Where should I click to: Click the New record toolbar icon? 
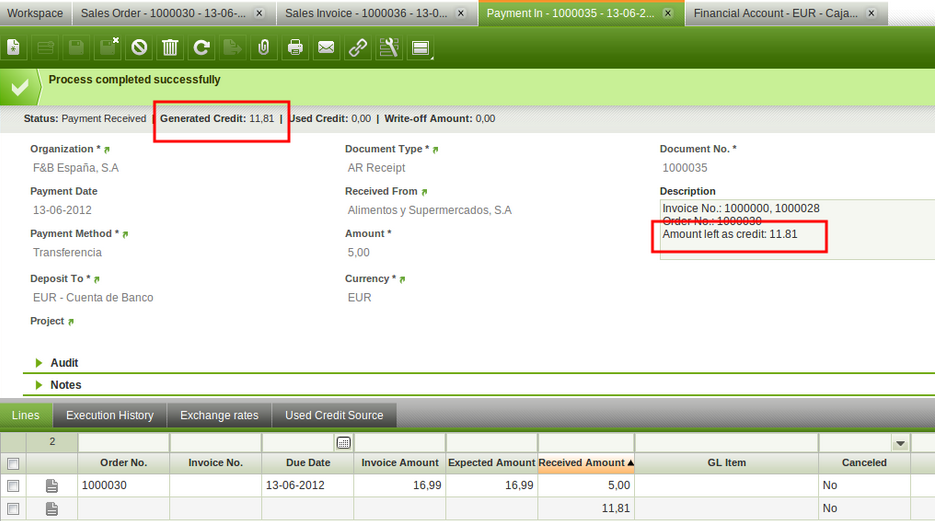click(x=14, y=47)
